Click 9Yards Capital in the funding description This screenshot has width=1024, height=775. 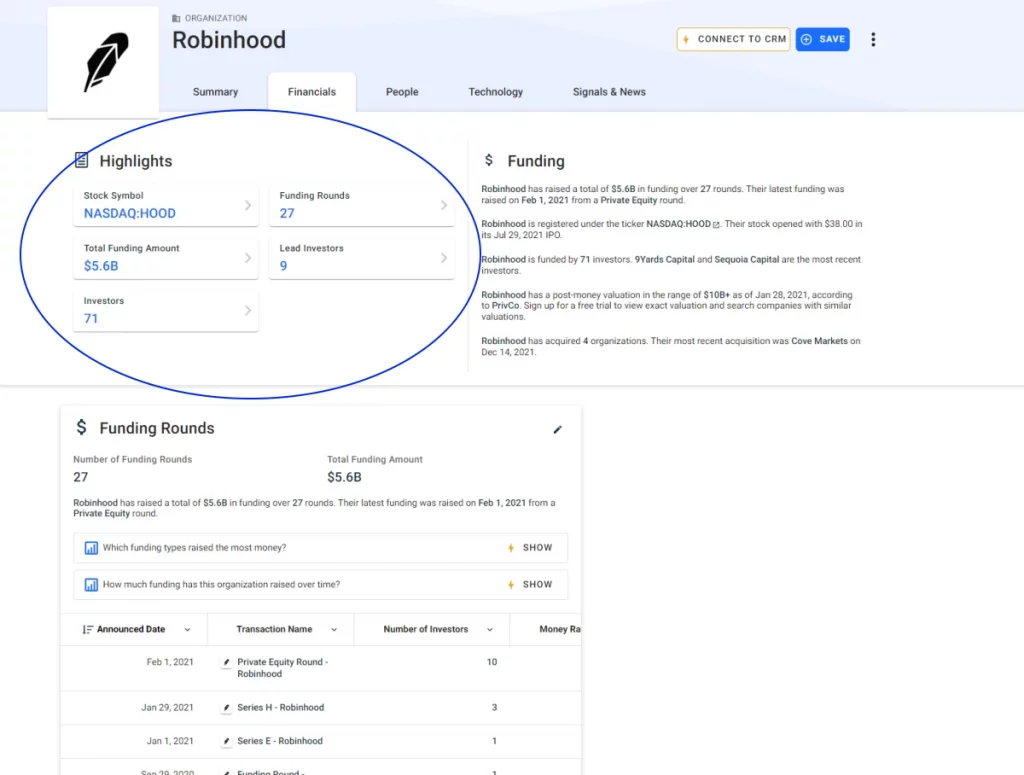click(x=665, y=259)
